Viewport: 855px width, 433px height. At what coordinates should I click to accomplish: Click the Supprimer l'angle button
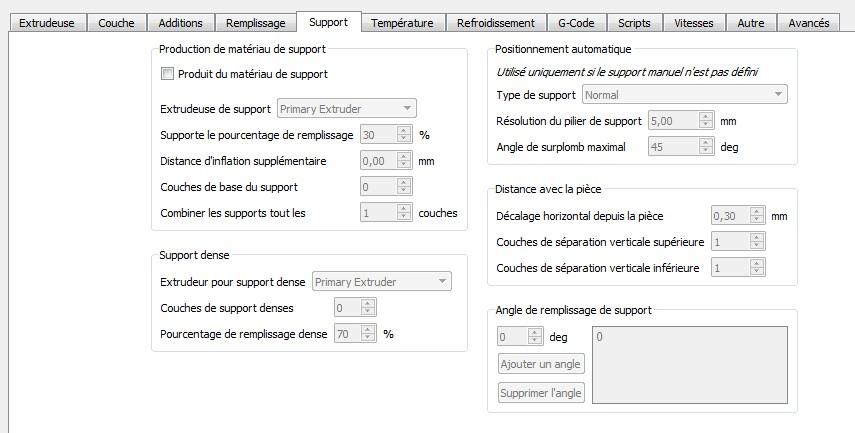[x=541, y=393]
